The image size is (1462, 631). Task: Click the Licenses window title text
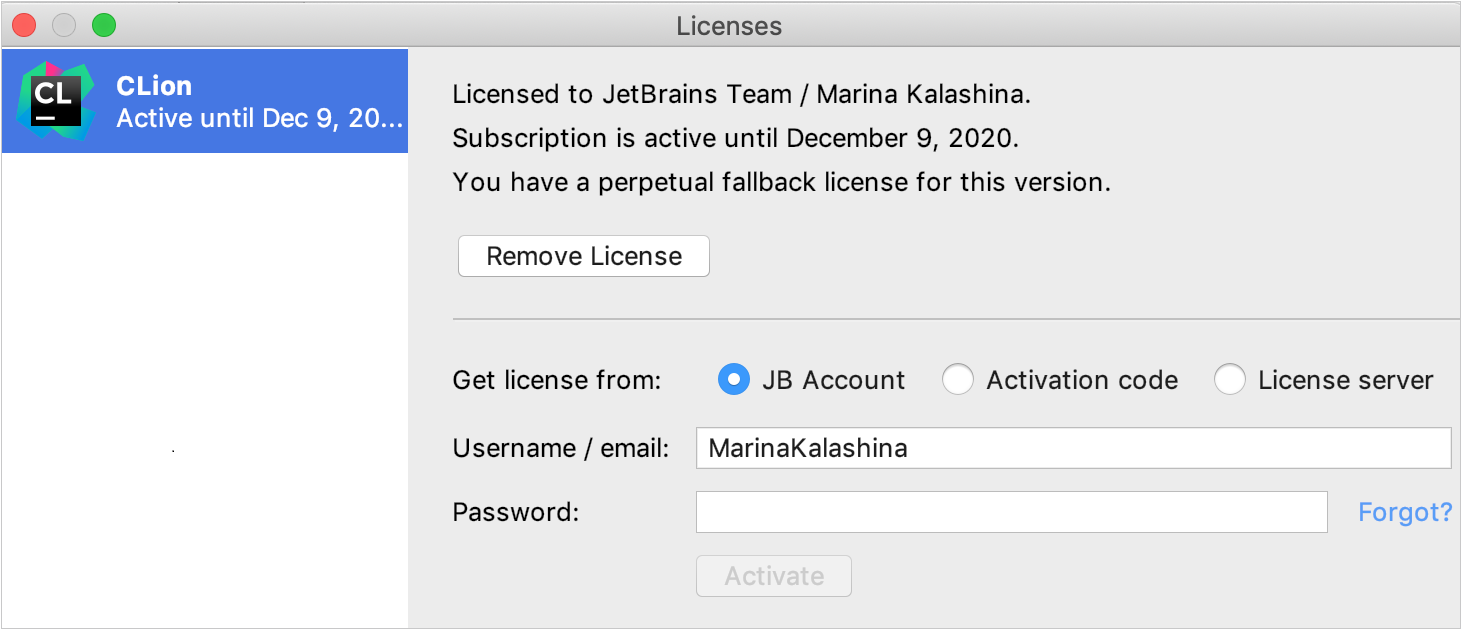tap(729, 26)
